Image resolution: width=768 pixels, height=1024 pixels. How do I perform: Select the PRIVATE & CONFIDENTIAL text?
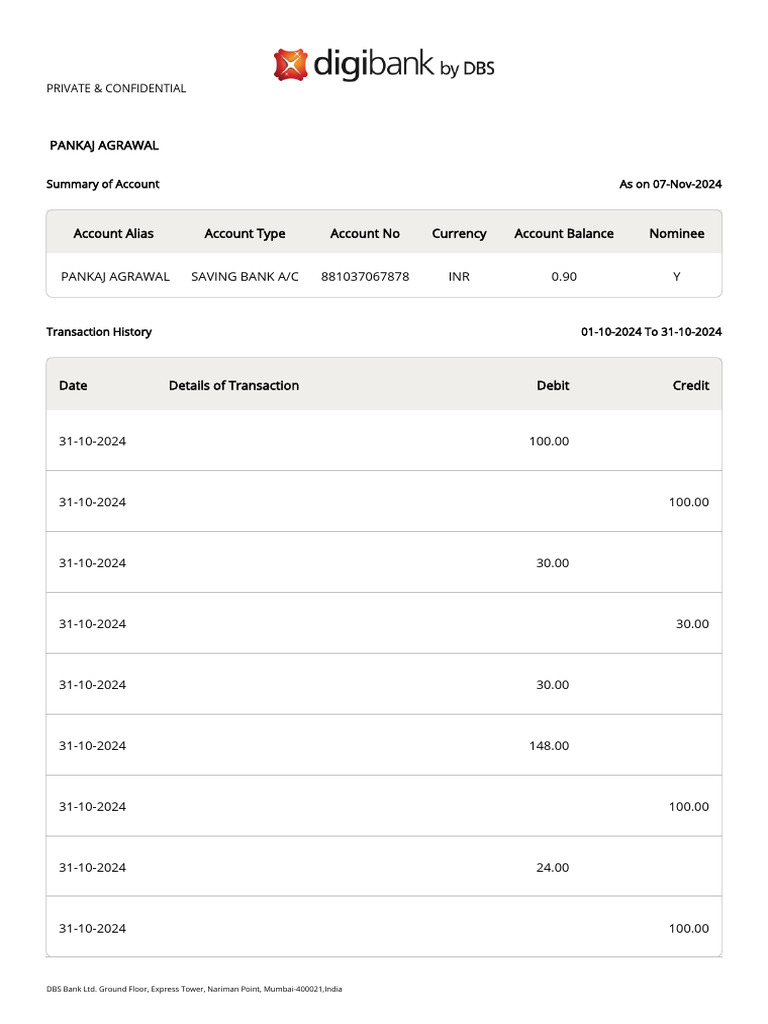[116, 88]
